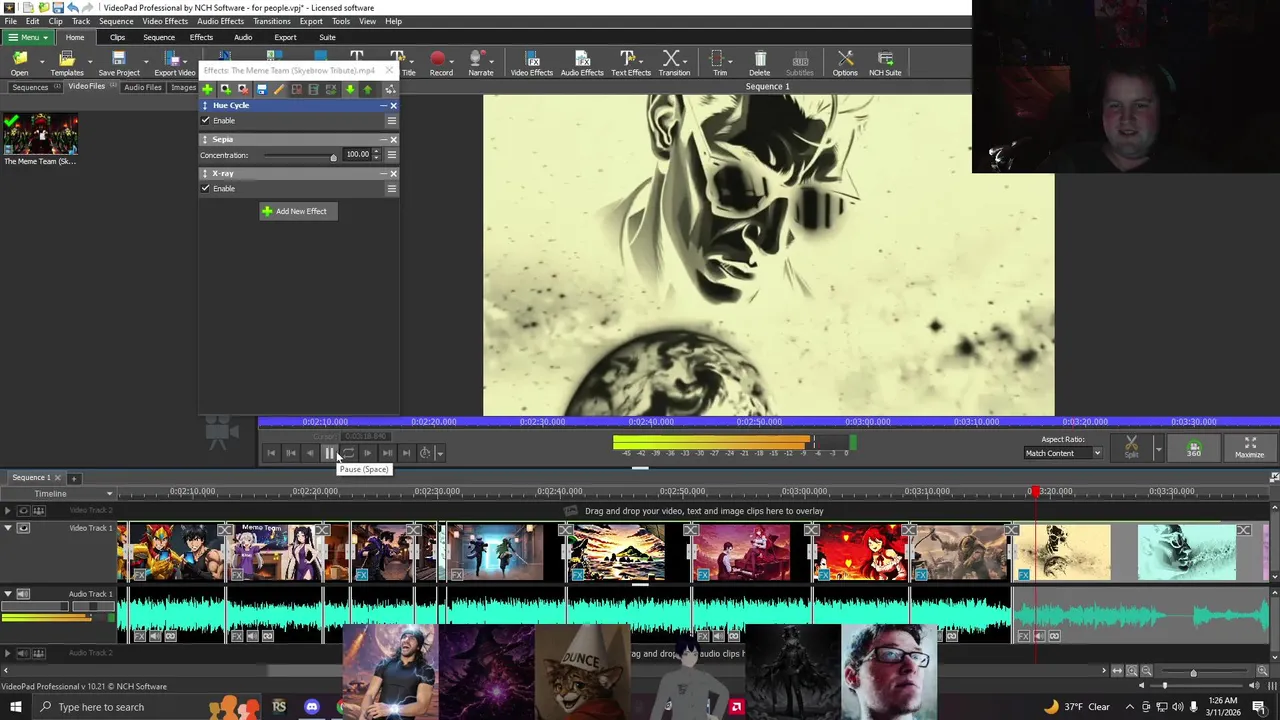1280x720 pixels.
Task: Click the green down arrow in Effects panel
Action: coord(350,90)
